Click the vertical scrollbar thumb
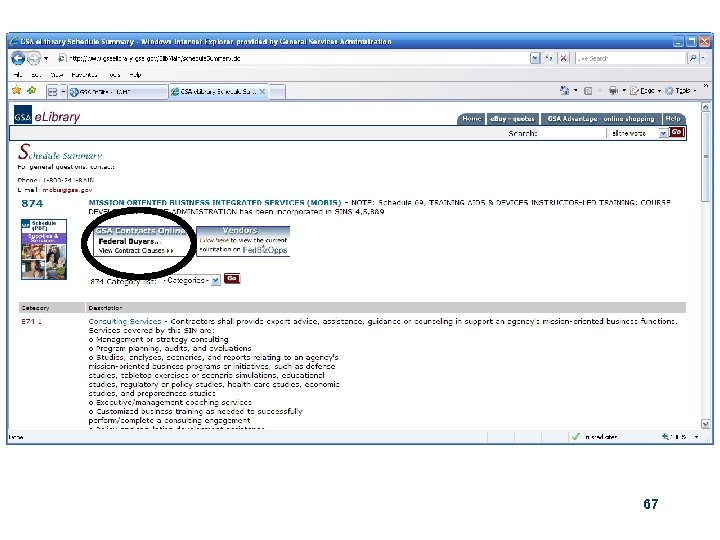 point(706,156)
